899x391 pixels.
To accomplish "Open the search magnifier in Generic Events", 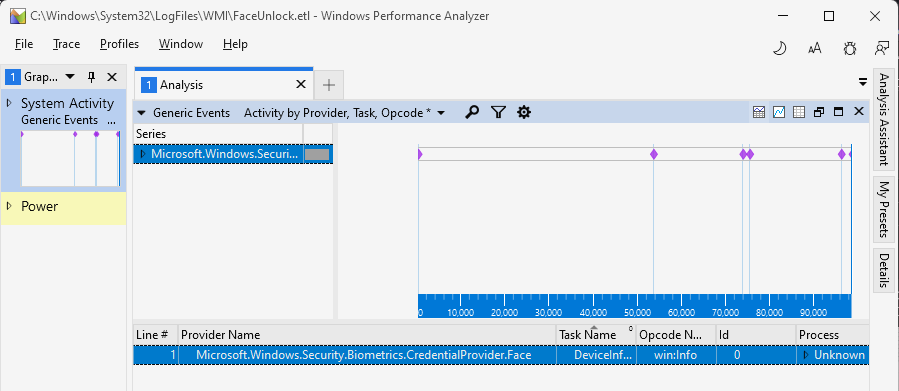I will pyautogui.click(x=472, y=112).
